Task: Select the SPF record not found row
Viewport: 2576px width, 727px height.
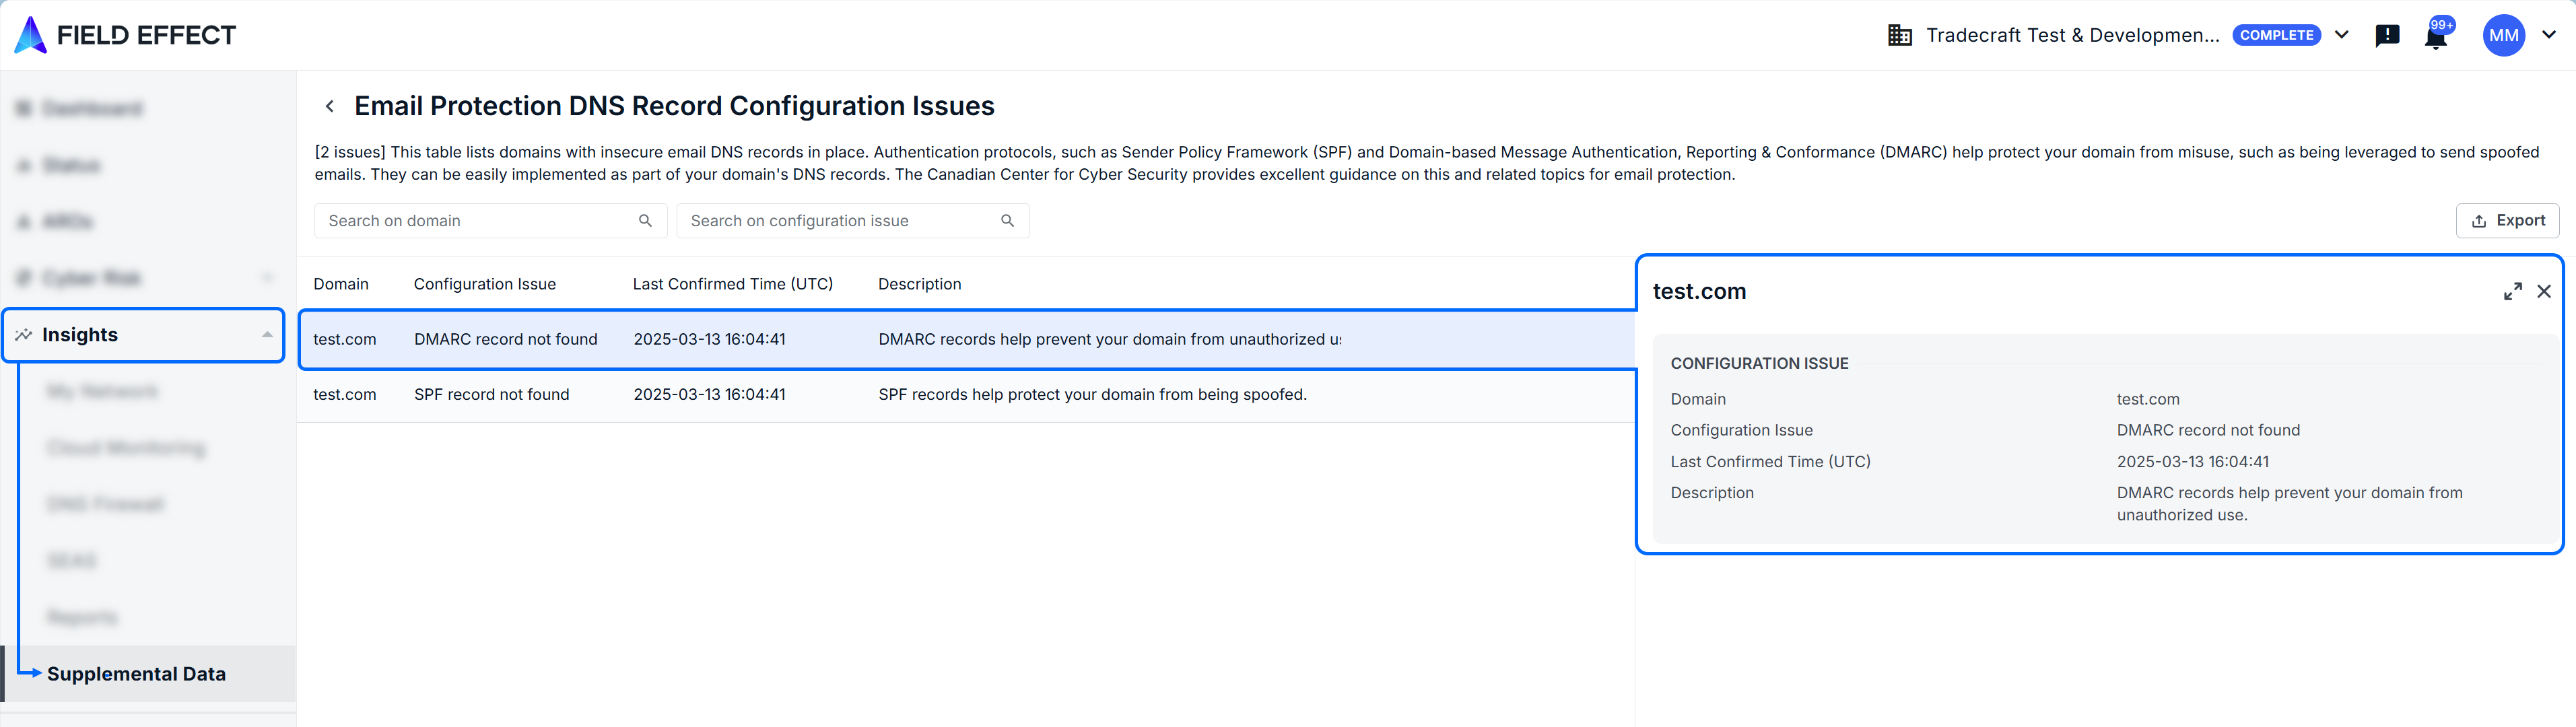Action: tap(491, 395)
